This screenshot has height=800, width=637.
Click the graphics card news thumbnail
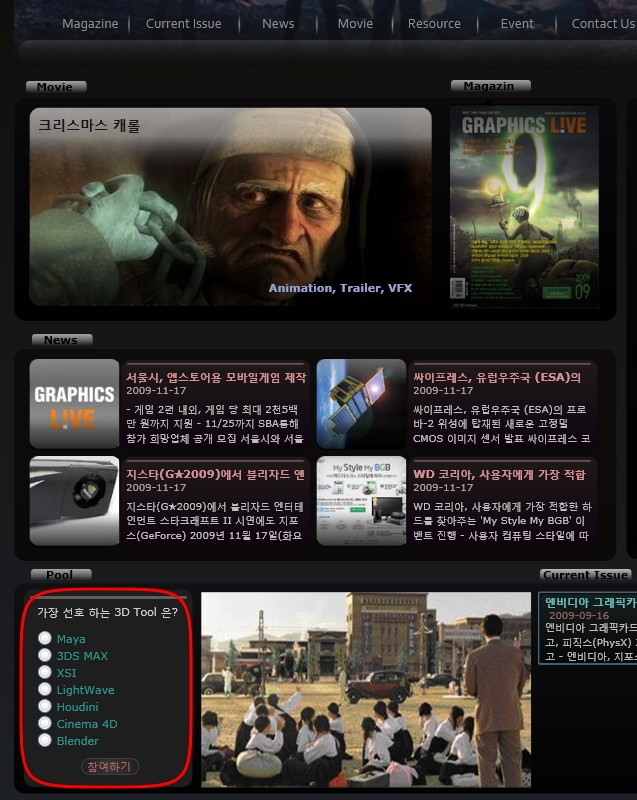[x=74, y=501]
